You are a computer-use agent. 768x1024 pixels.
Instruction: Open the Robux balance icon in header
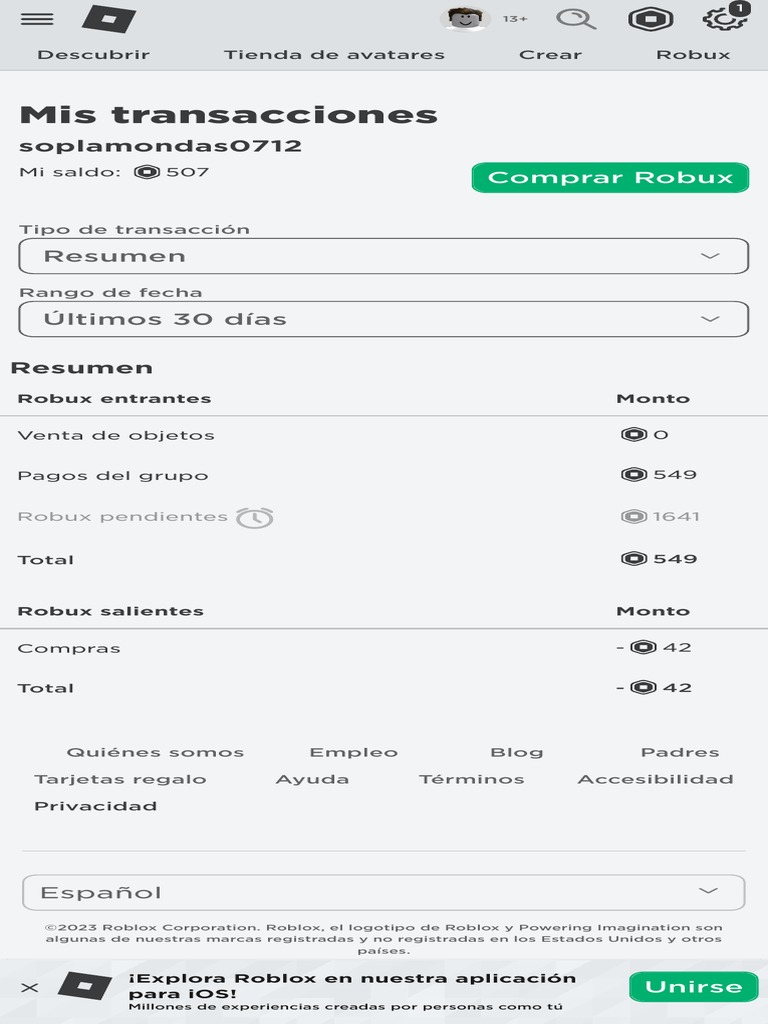coord(650,19)
